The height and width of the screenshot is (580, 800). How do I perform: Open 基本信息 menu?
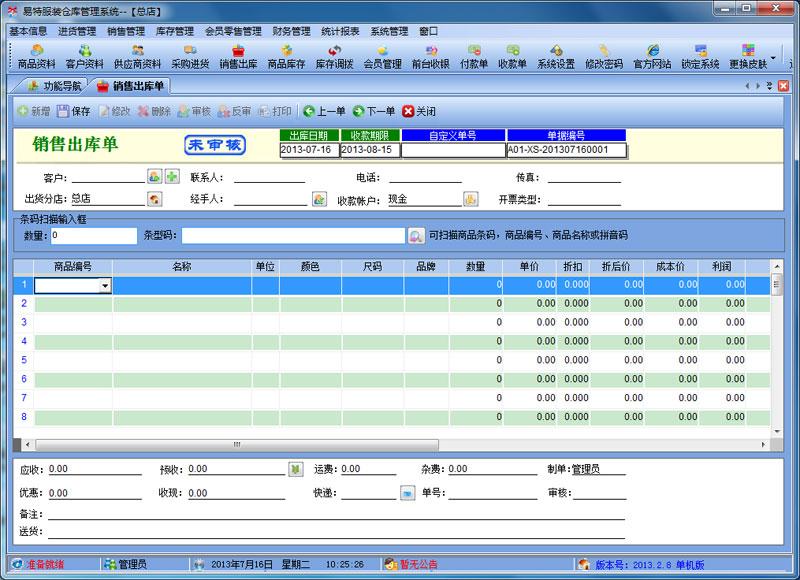[x=28, y=31]
